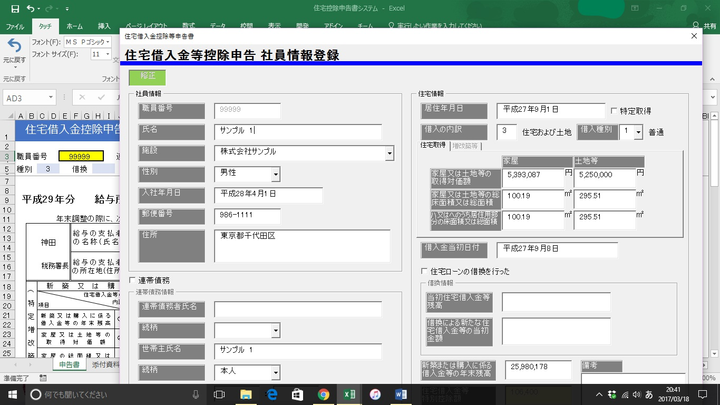
Task: Click the 当初住宅借入金等残高 field
Action: point(556,302)
